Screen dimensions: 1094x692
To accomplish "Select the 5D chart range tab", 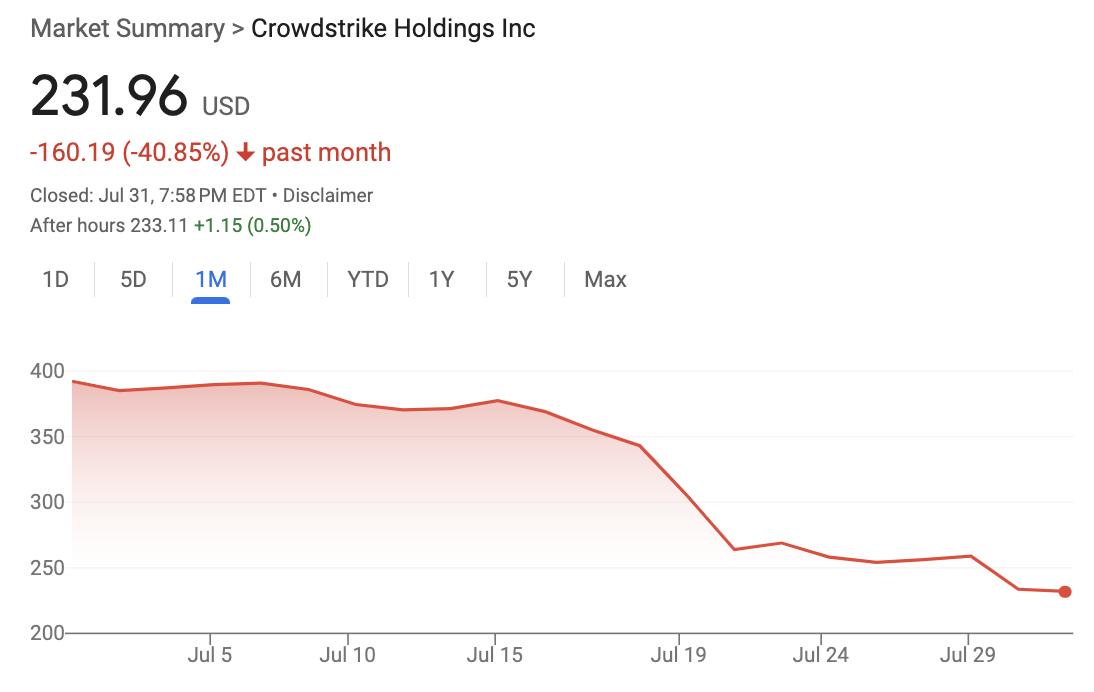I will click(x=133, y=279).
